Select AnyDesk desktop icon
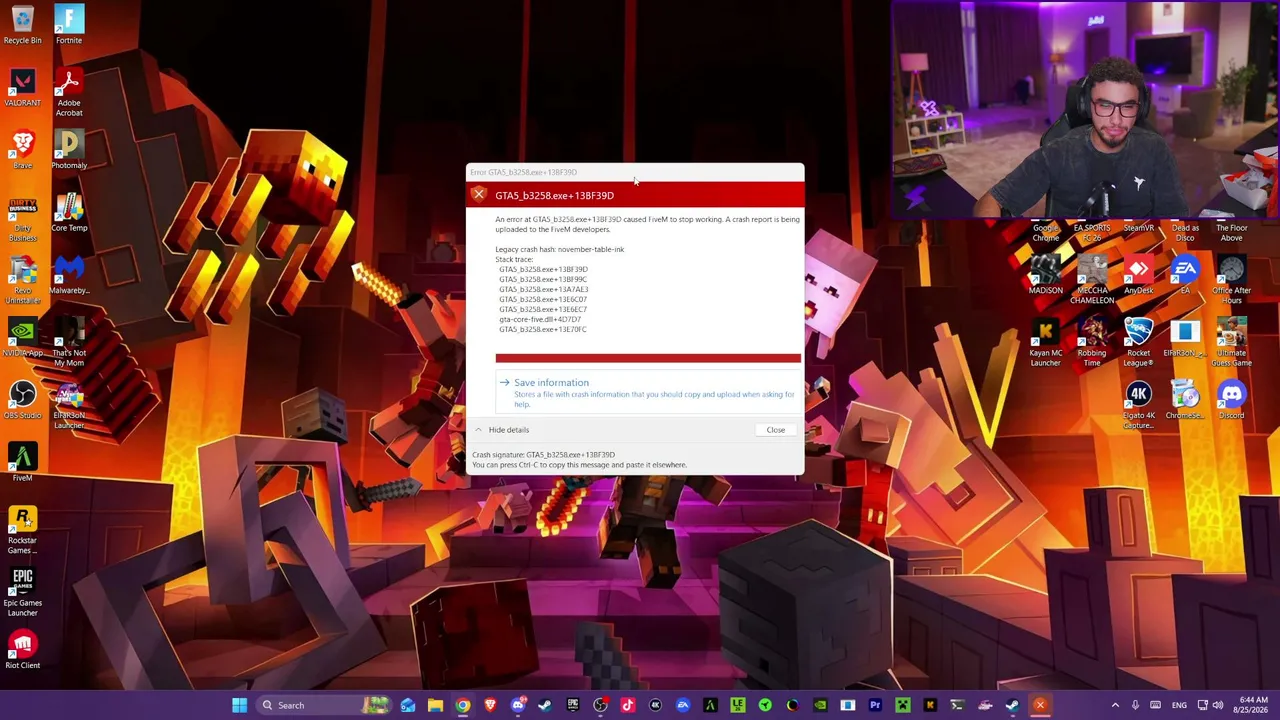Viewport: 1280px width, 720px height. coord(1138,276)
